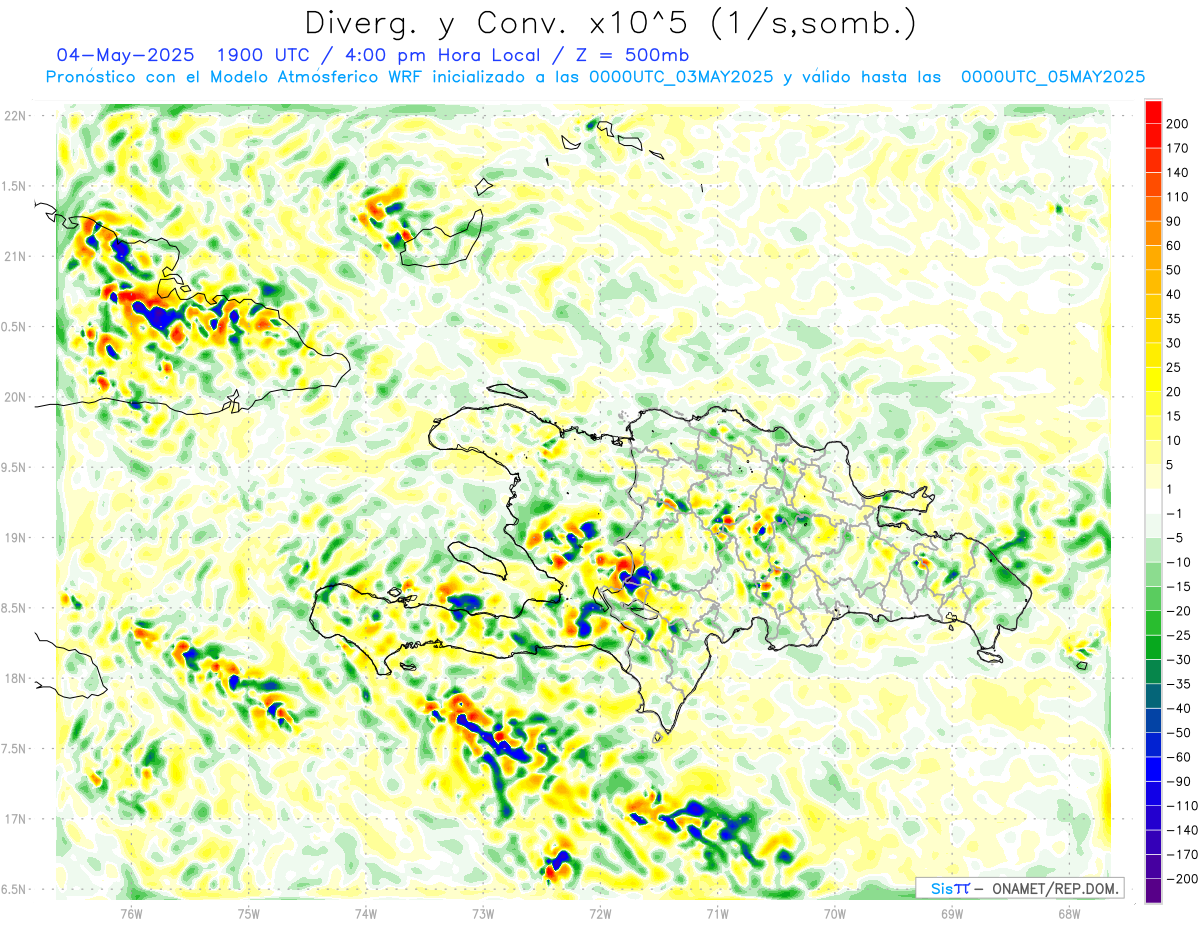
Task: Click the positive 200 colorbar label
Action: coord(1179,123)
